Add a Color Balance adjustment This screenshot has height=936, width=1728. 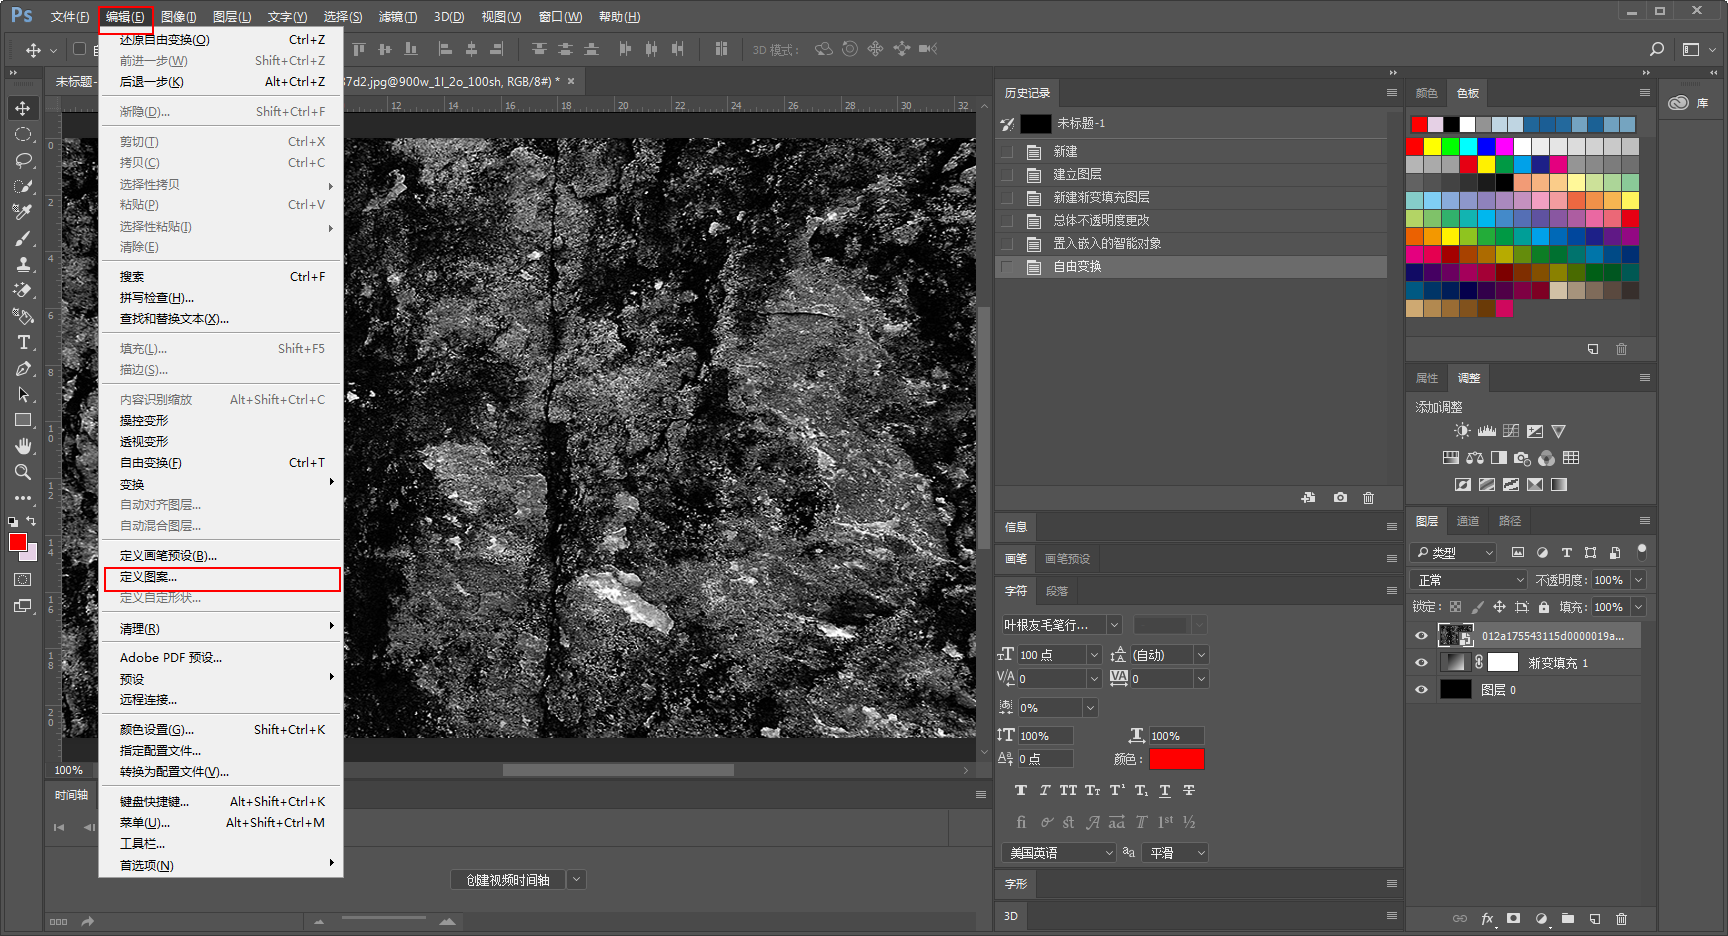[x=1475, y=458]
